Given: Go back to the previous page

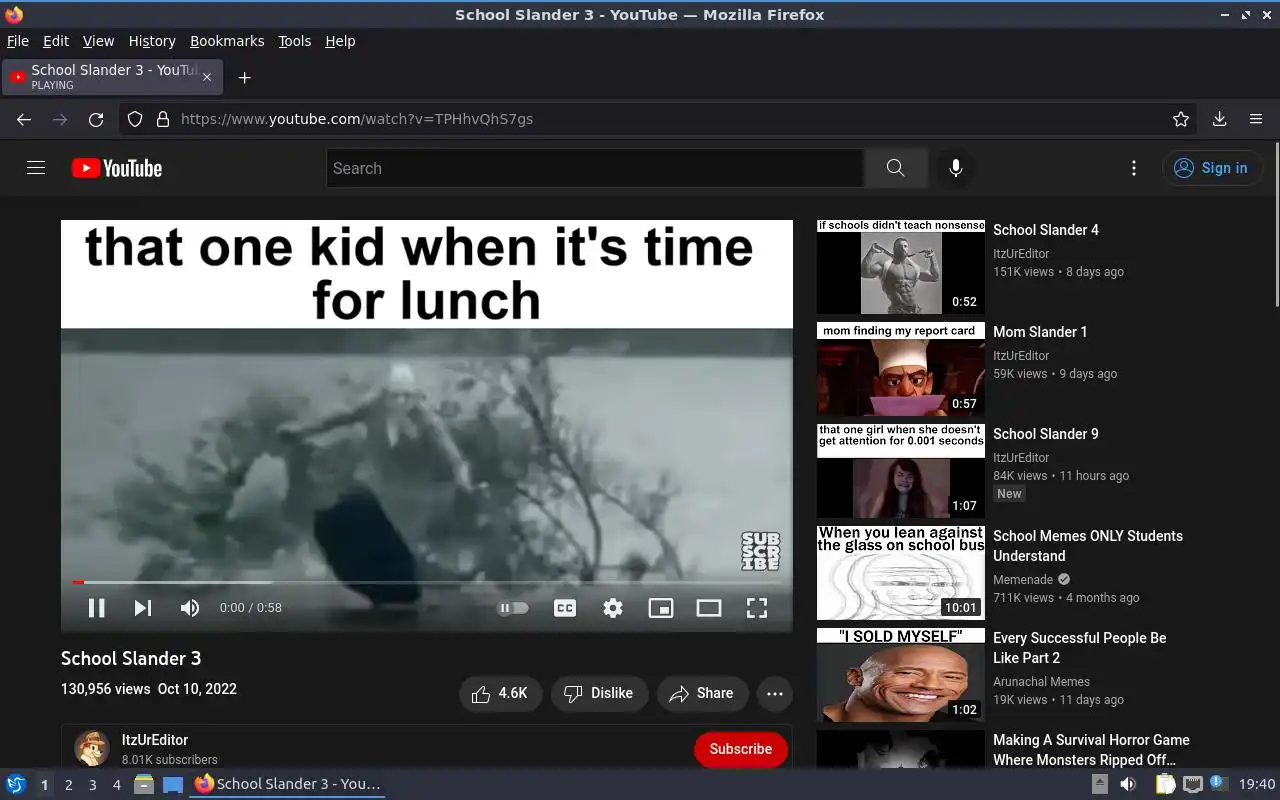Looking at the screenshot, I should (x=24, y=119).
